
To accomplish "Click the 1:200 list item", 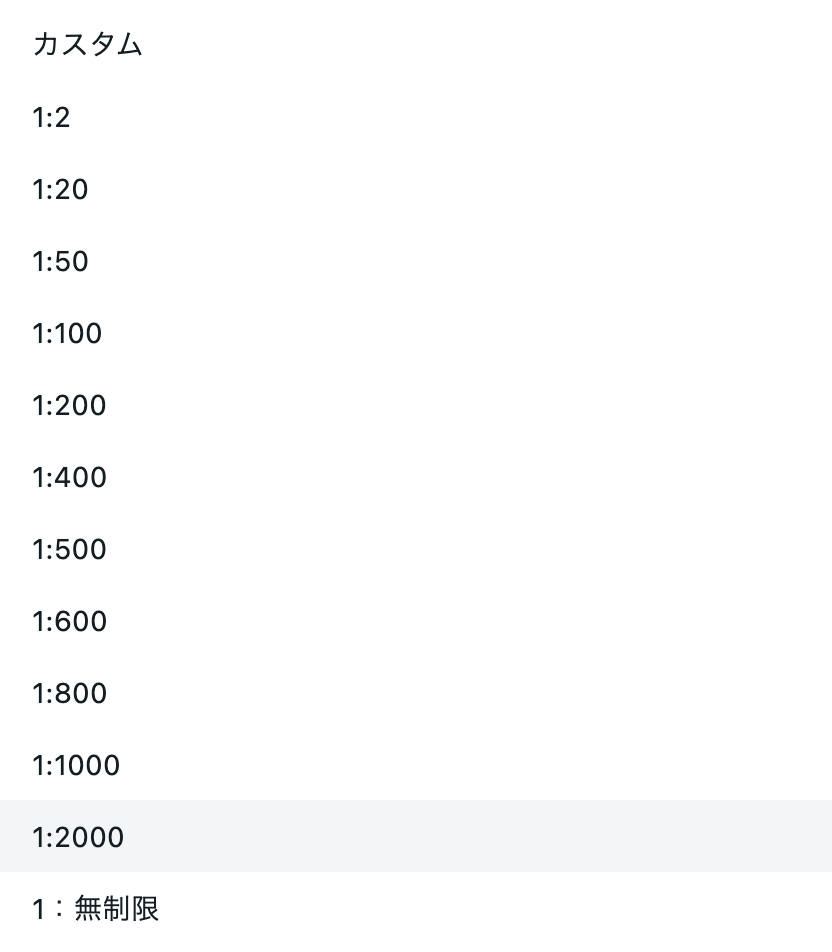I will tap(416, 405).
